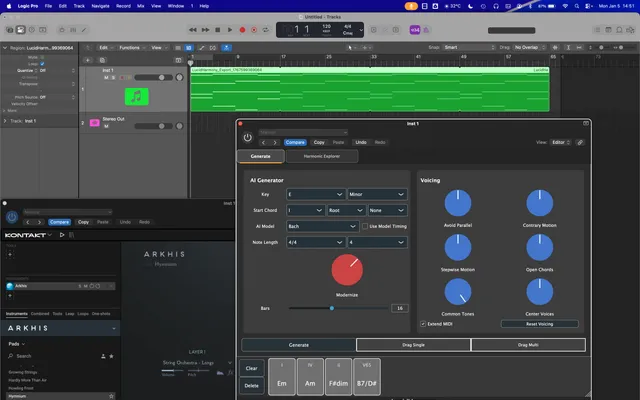Toggle the Cycle loop button in transport
640x400 pixels.
(x=266, y=30)
